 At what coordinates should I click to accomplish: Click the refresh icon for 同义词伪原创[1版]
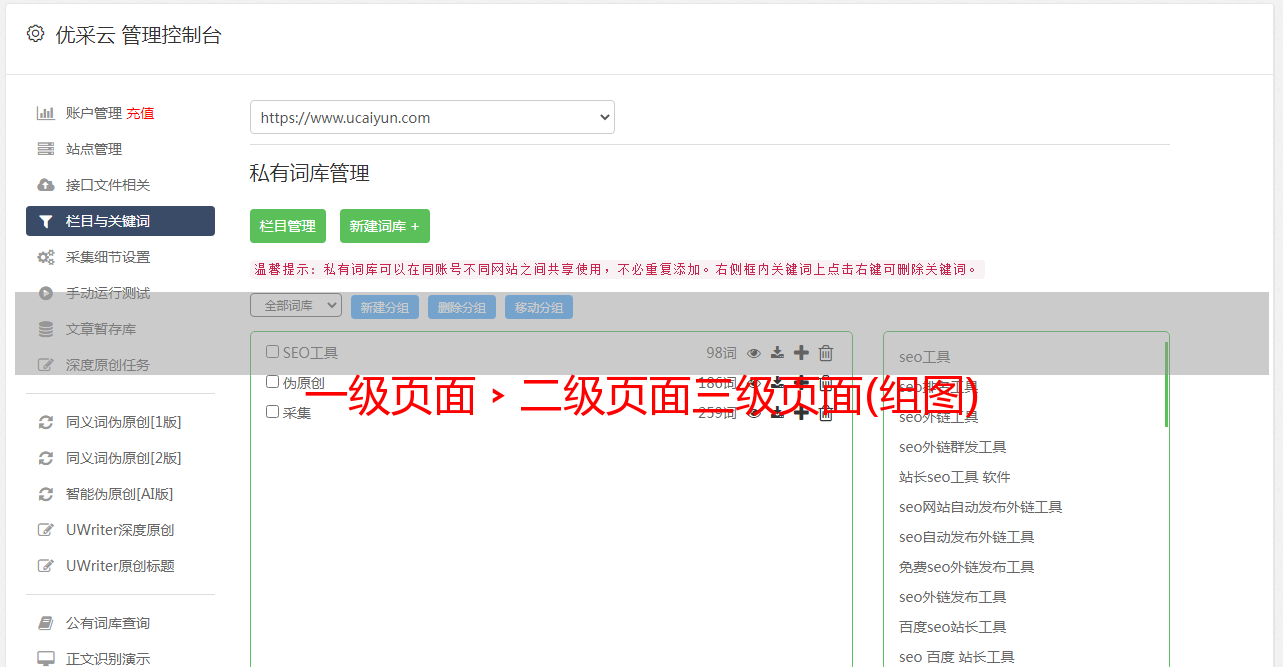[46, 422]
